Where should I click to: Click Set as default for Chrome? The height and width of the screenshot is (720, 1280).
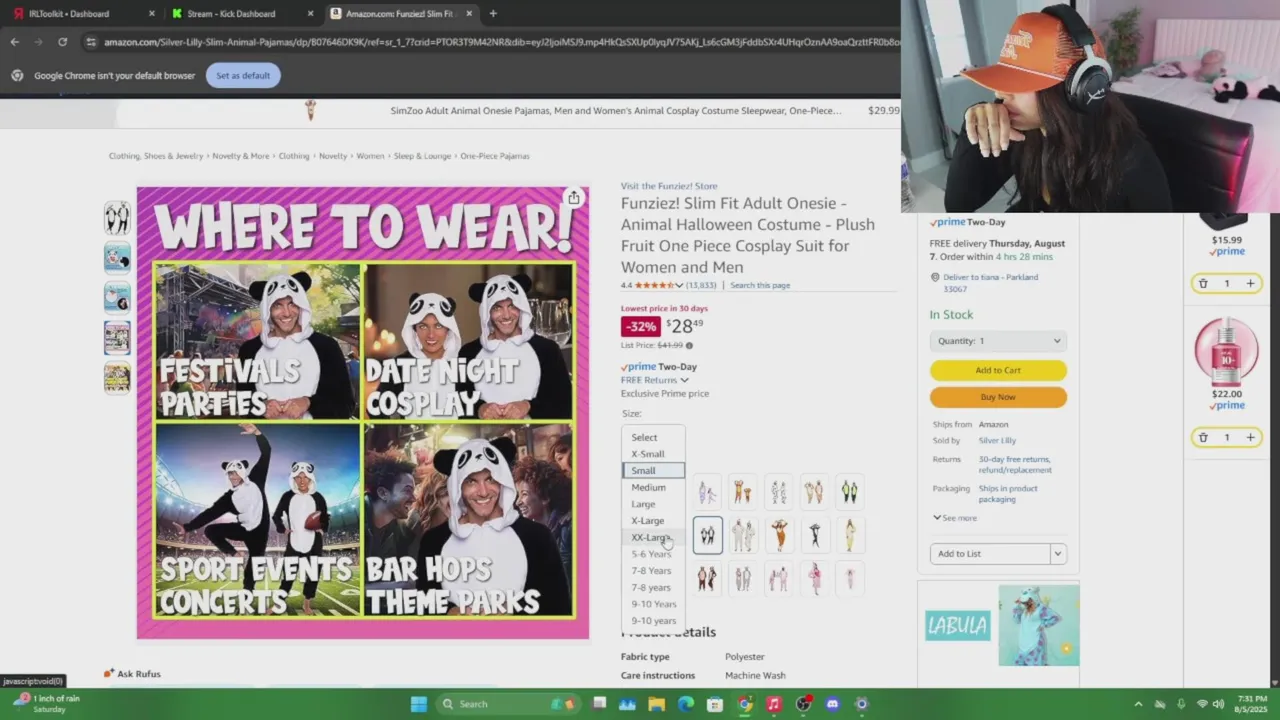pyautogui.click(x=243, y=76)
